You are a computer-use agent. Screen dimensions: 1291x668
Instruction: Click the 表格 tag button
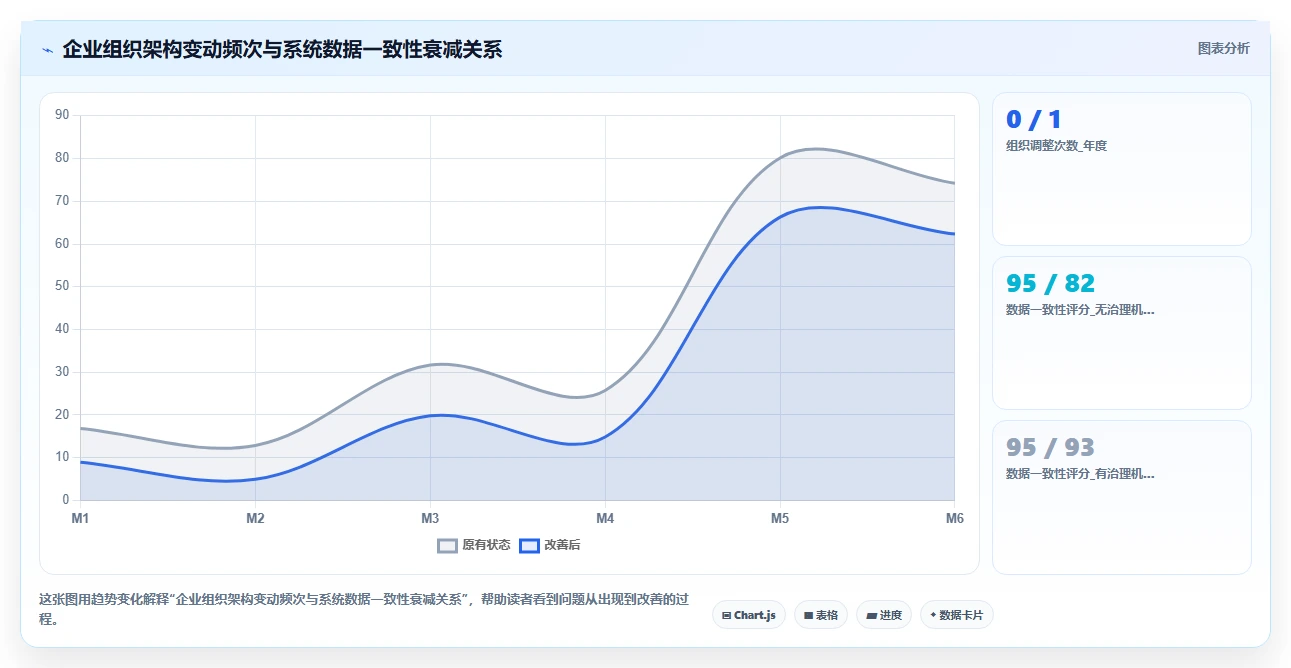click(x=821, y=615)
